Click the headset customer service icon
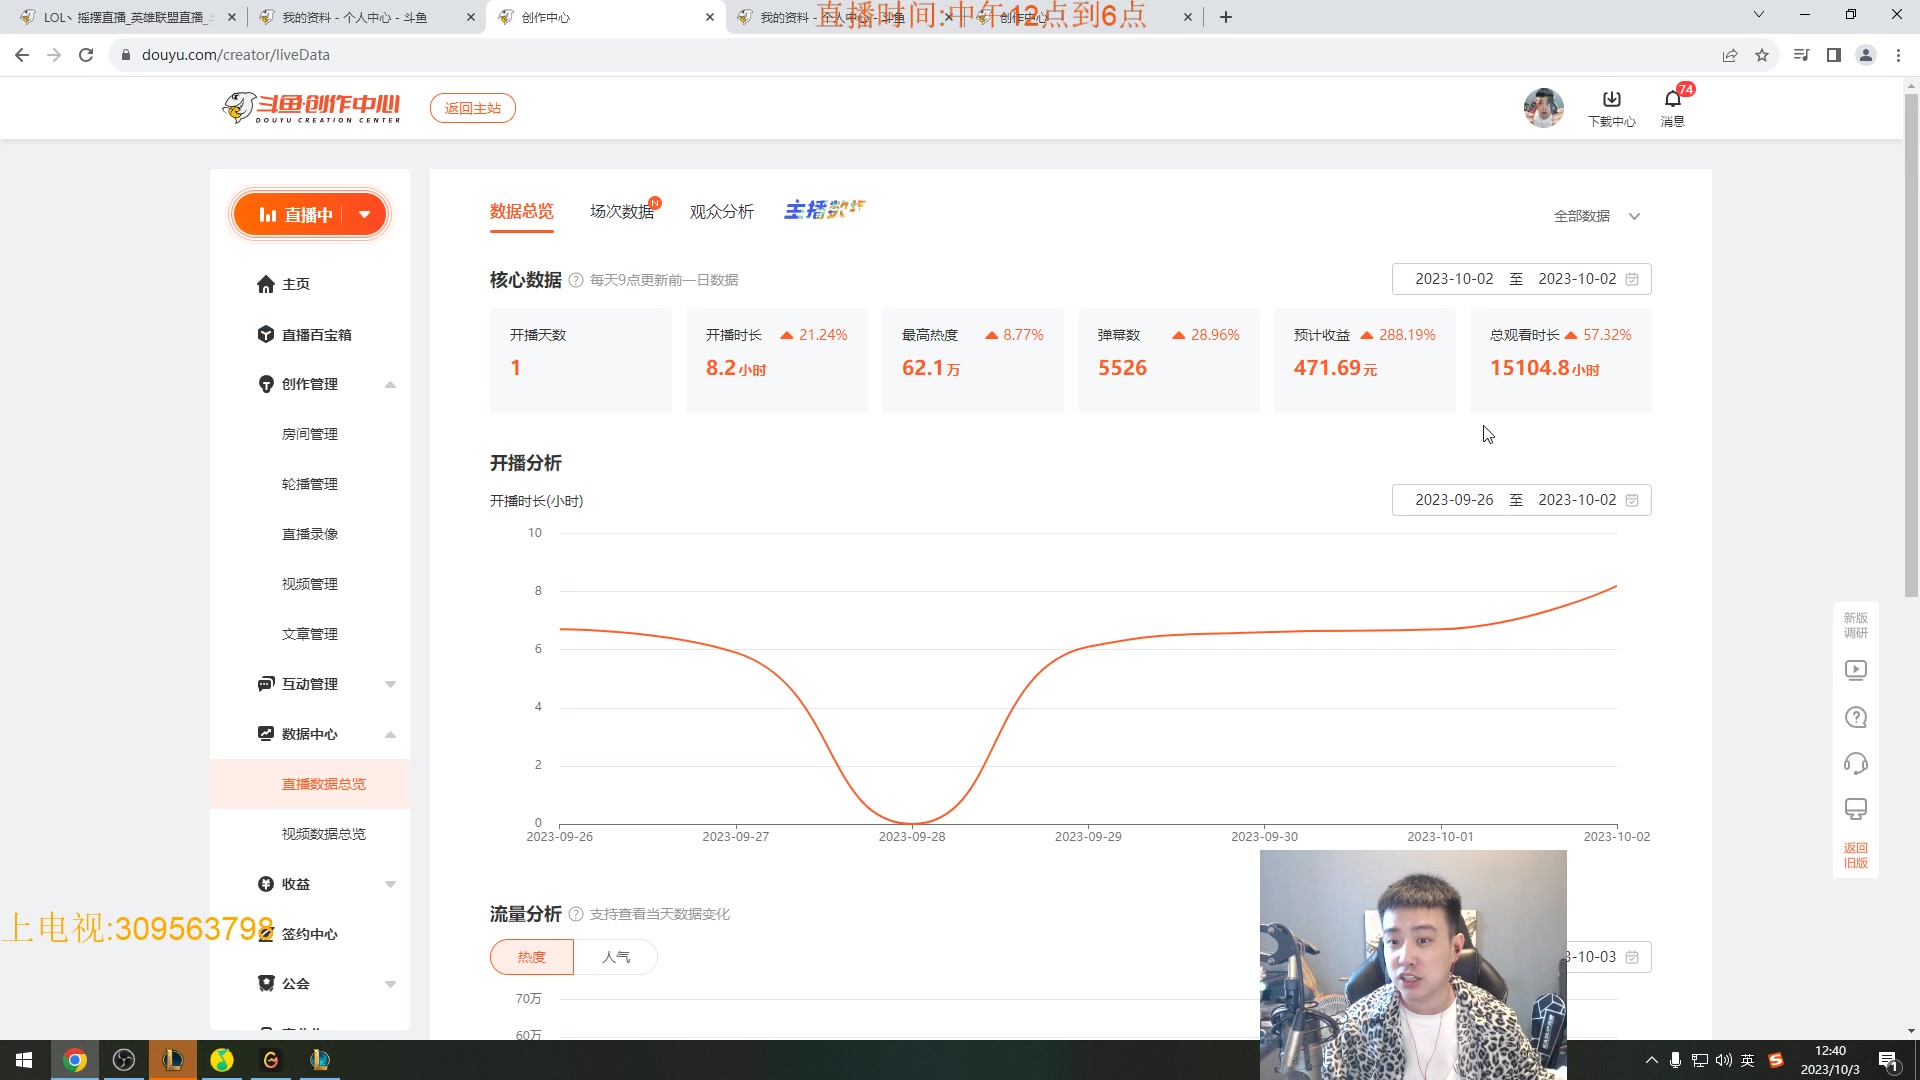Viewport: 1920px width, 1080px height. pos(1855,763)
